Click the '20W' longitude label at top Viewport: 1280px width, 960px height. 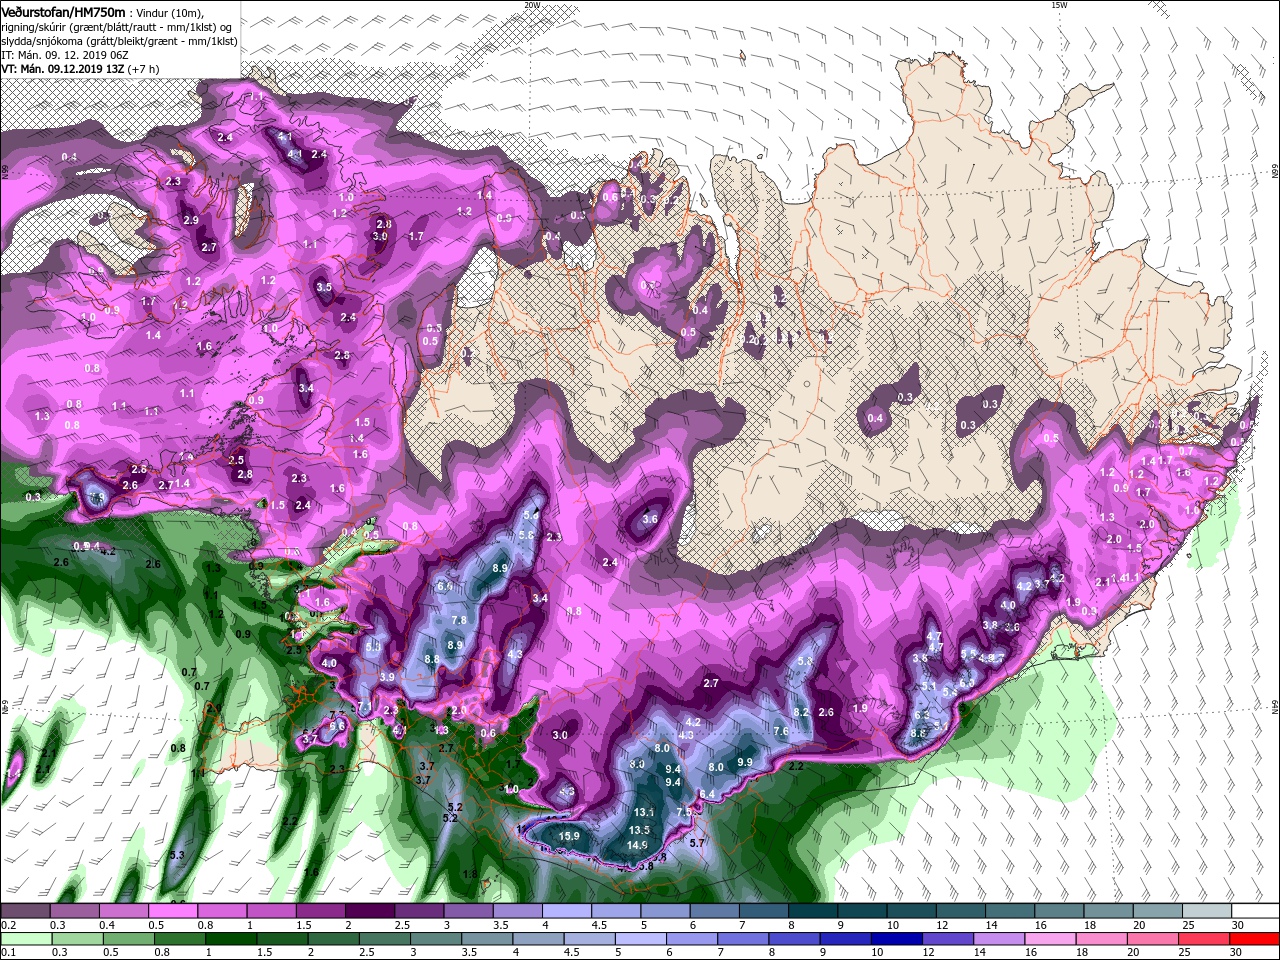(x=532, y=5)
